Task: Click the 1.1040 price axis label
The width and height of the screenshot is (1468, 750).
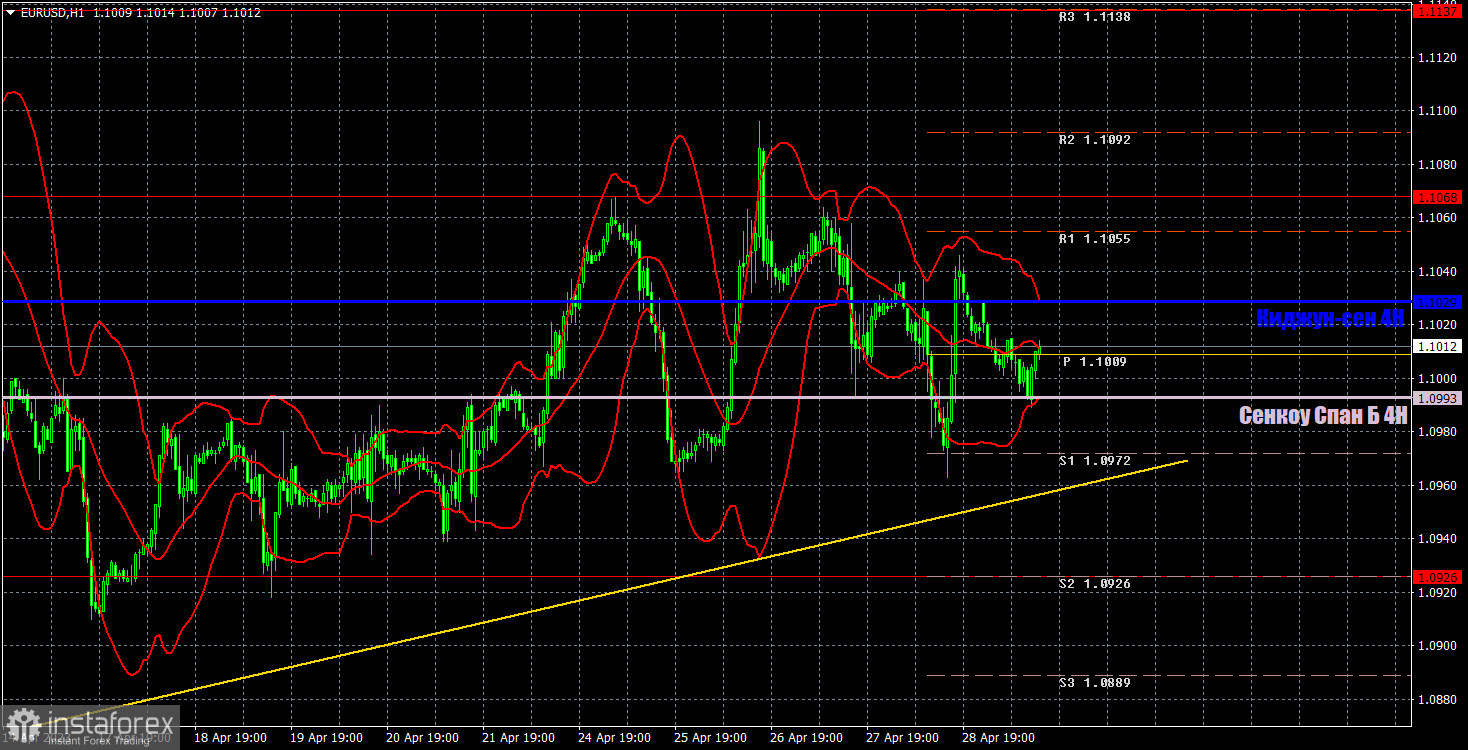Action: tap(1436, 272)
